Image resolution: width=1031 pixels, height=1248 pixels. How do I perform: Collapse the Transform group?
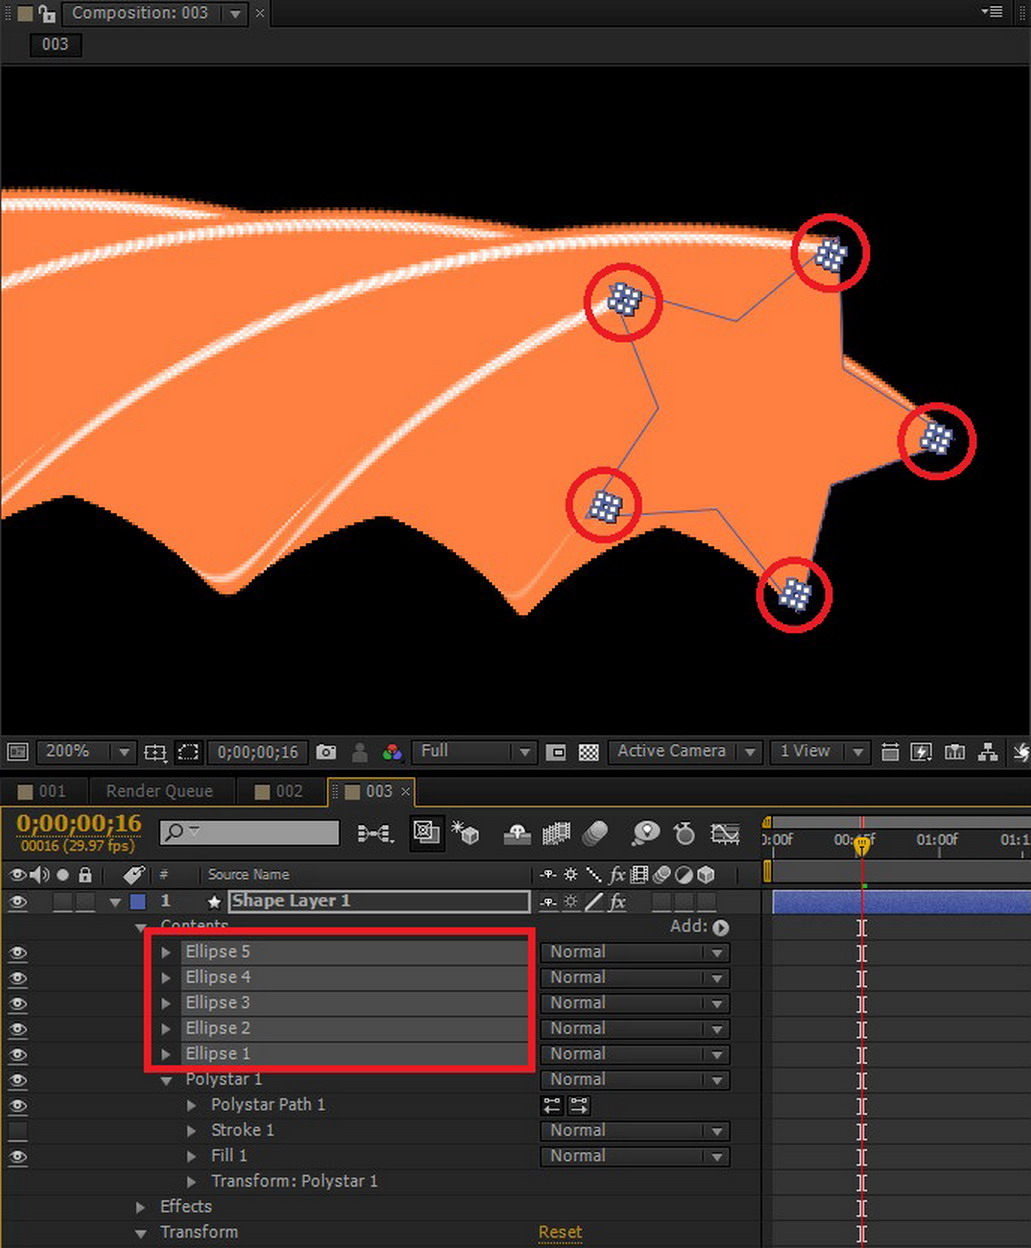pos(141,1232)
